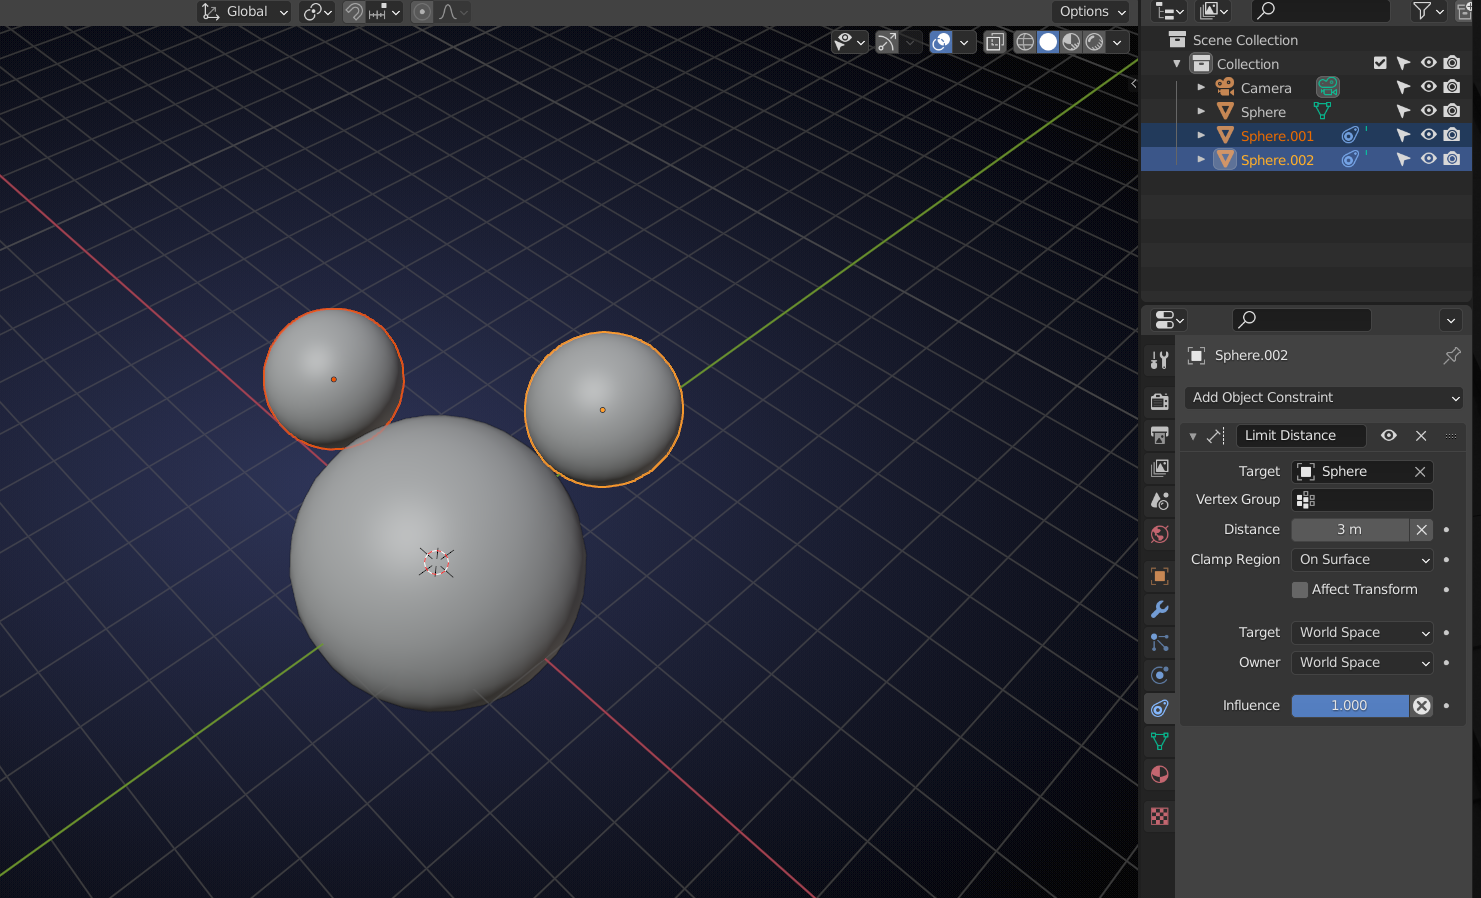Screen dimensions: 1481x898
Task: Open the Add Object Constraint dropdown
Action: pos(1324,397)
